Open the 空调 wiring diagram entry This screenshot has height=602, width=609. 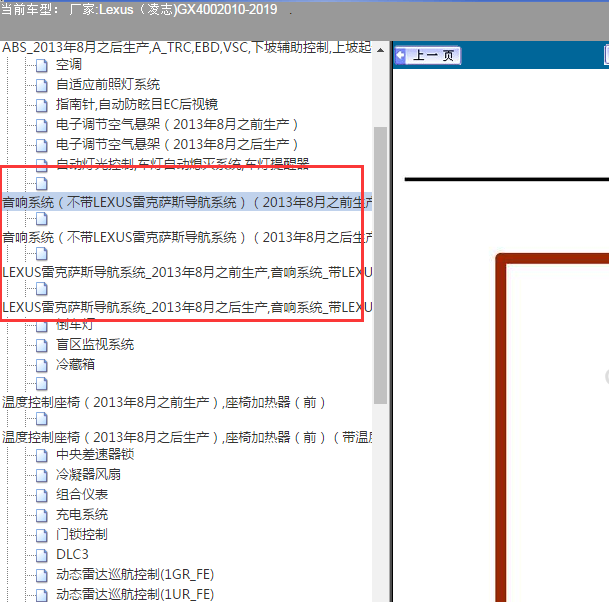click(x=69, y=64)
